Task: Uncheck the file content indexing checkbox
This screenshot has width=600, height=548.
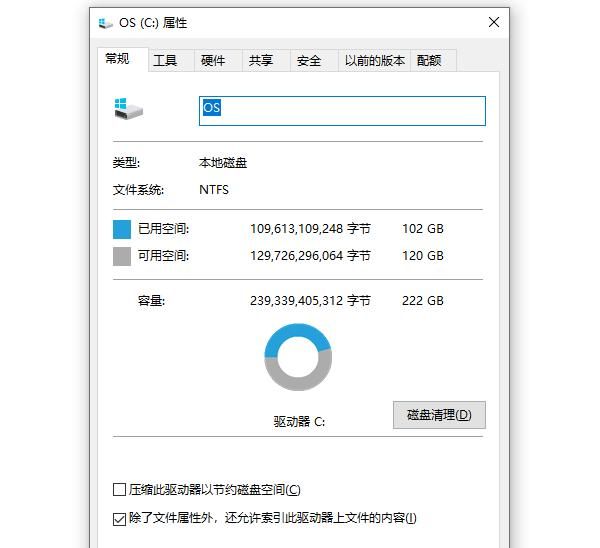Action: [119, 519]
